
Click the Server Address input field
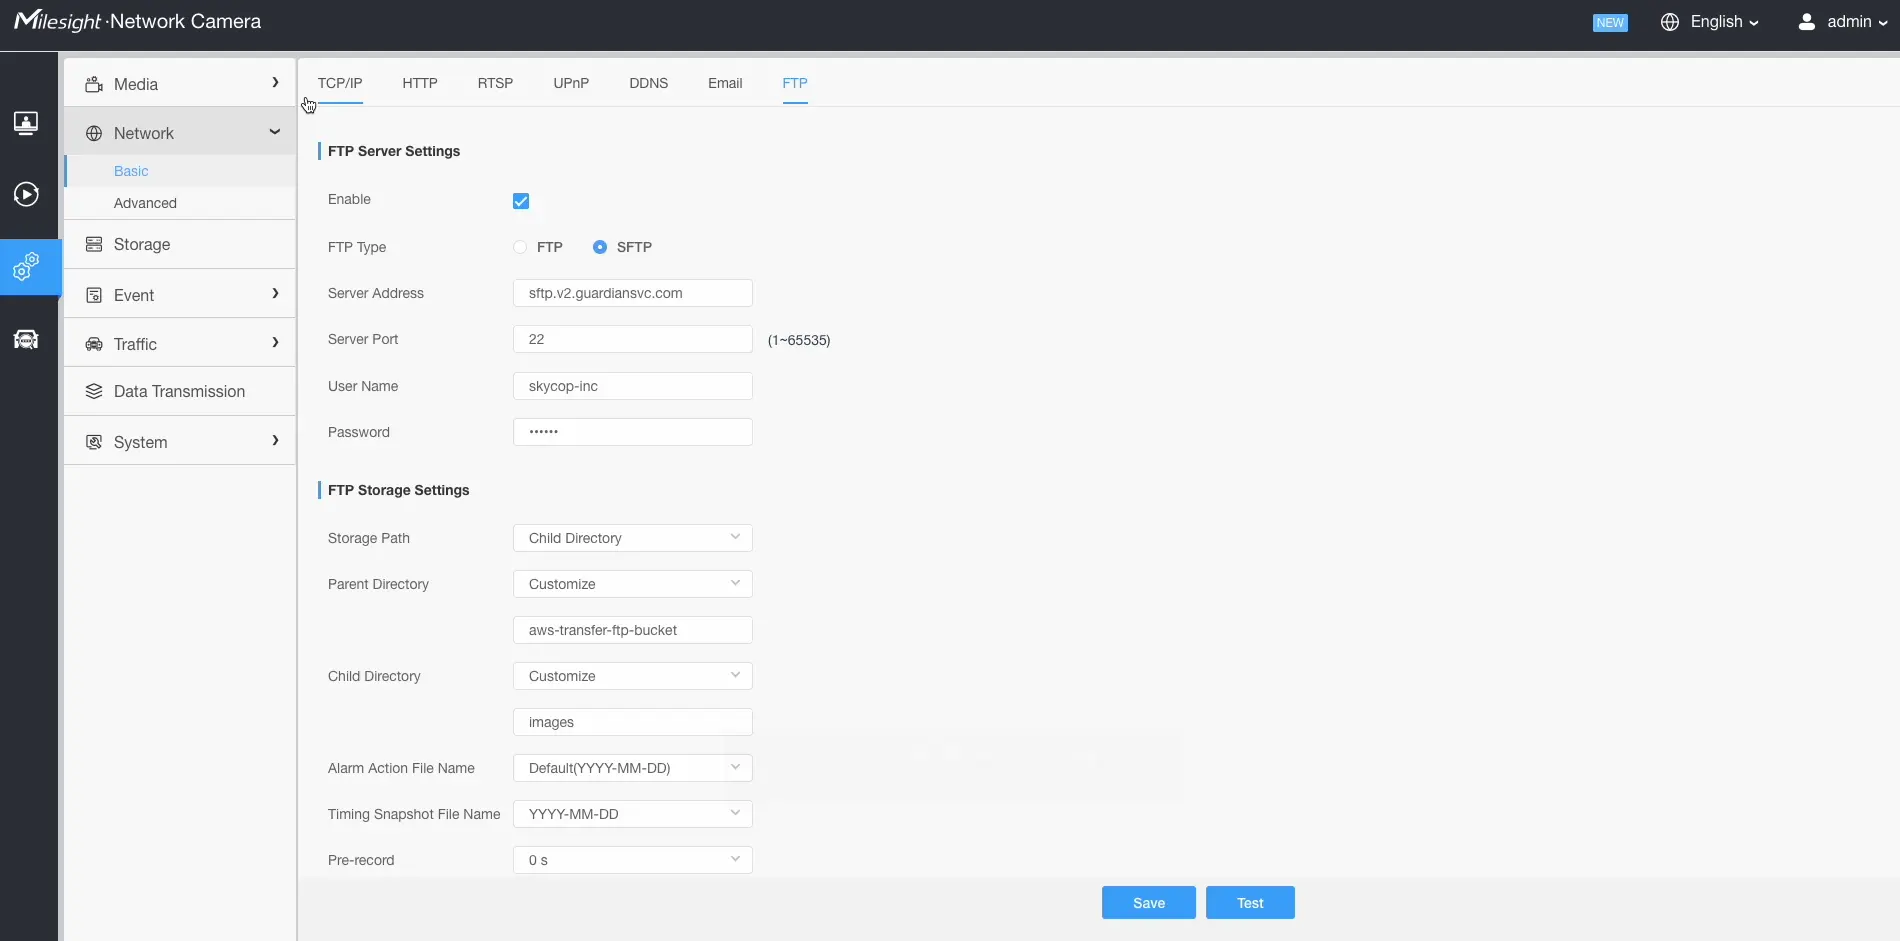coord(632,292)
